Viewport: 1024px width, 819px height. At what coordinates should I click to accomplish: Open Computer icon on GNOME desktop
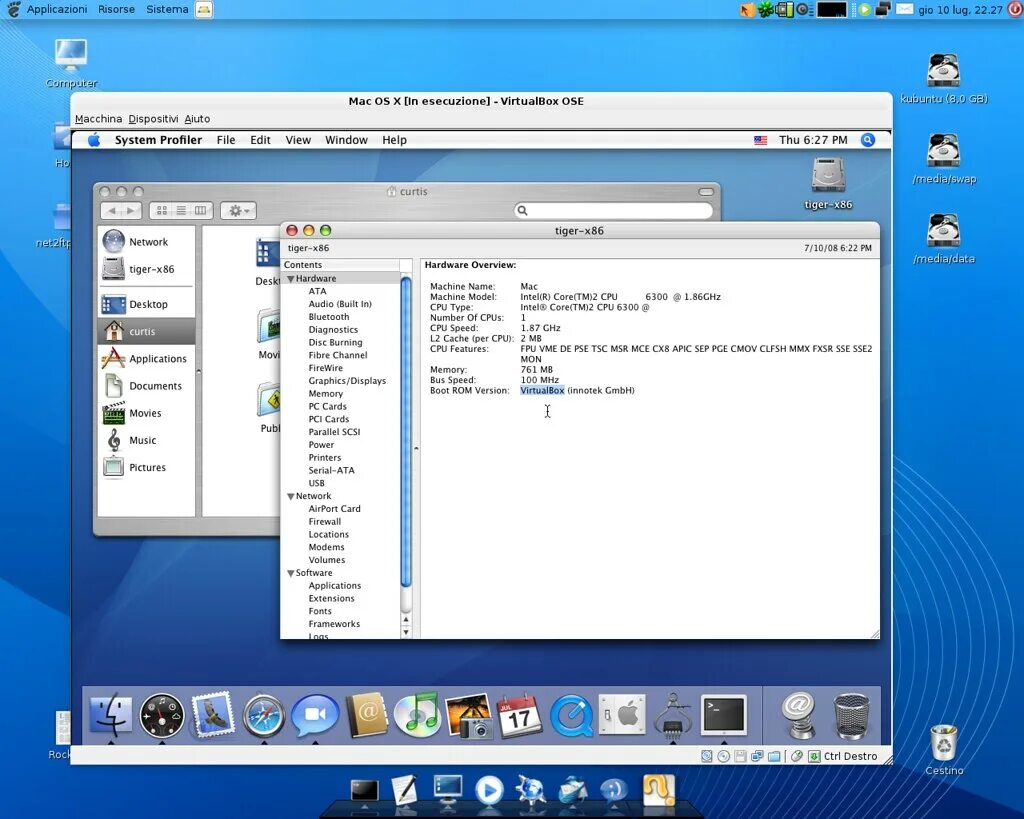tap(71, 63)
